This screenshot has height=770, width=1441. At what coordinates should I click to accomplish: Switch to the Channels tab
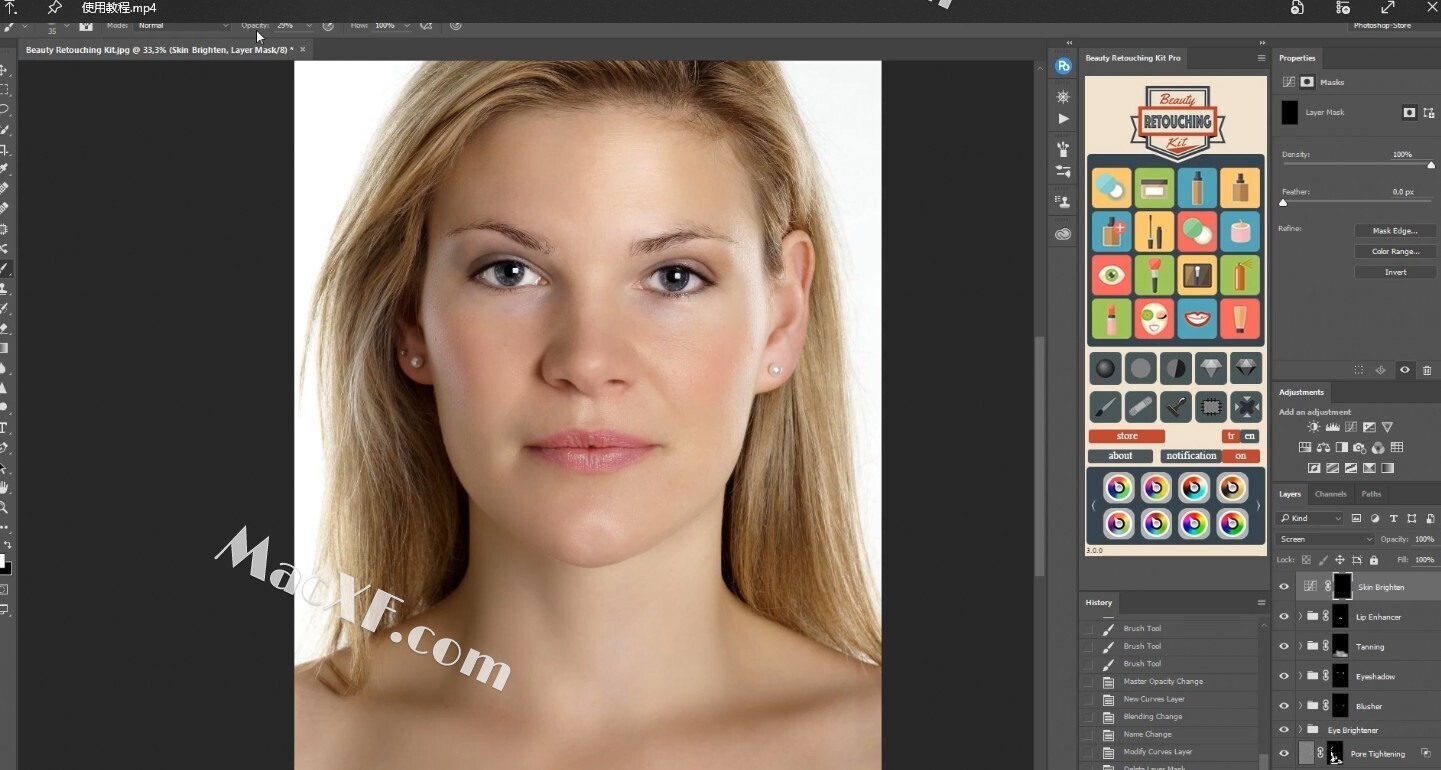coord(1330,494)
